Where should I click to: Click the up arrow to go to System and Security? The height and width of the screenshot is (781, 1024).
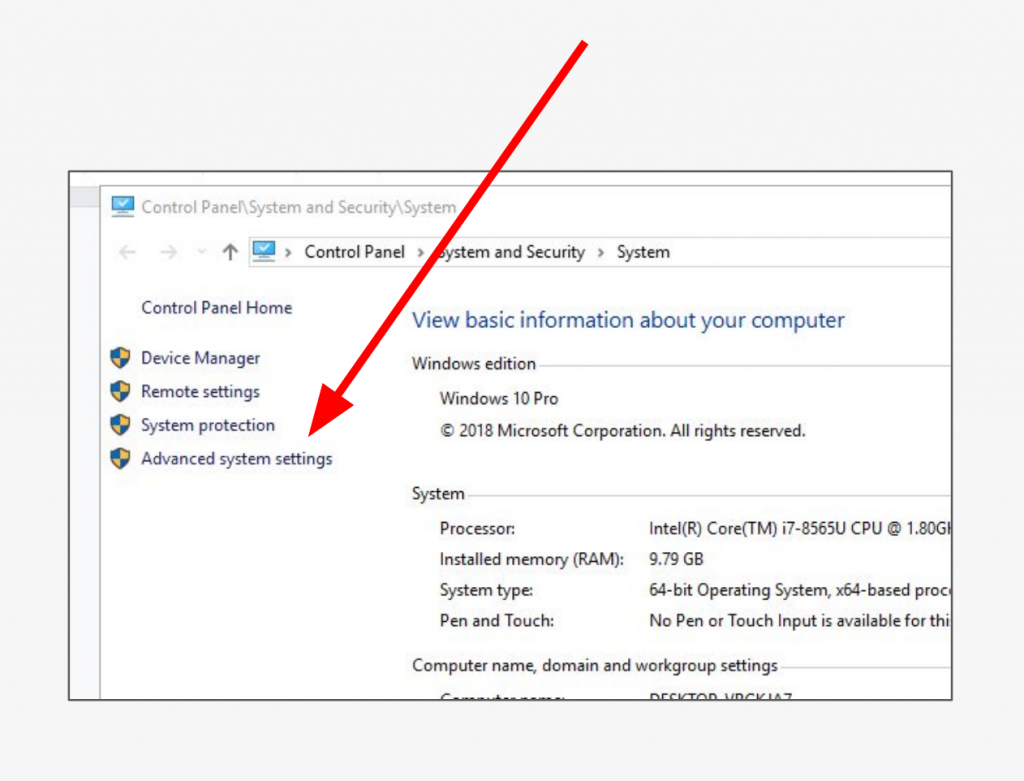[x=229, y=251]
